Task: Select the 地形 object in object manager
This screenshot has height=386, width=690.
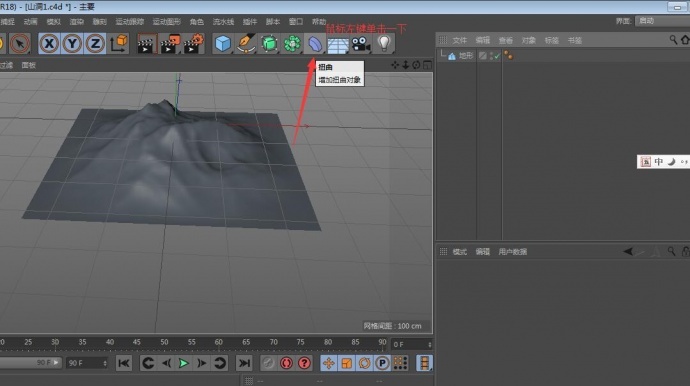Action: coord(466,56)
